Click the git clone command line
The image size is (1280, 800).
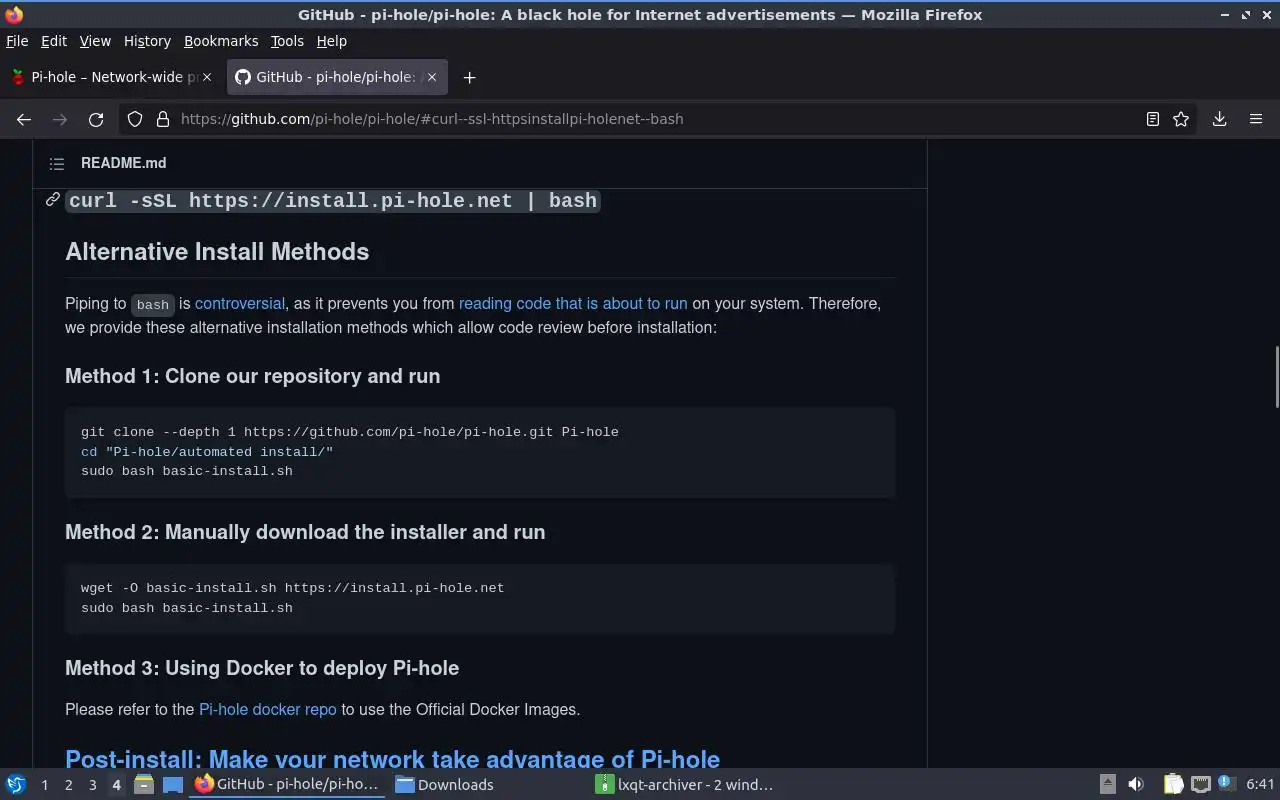click(x=350, y=432)
